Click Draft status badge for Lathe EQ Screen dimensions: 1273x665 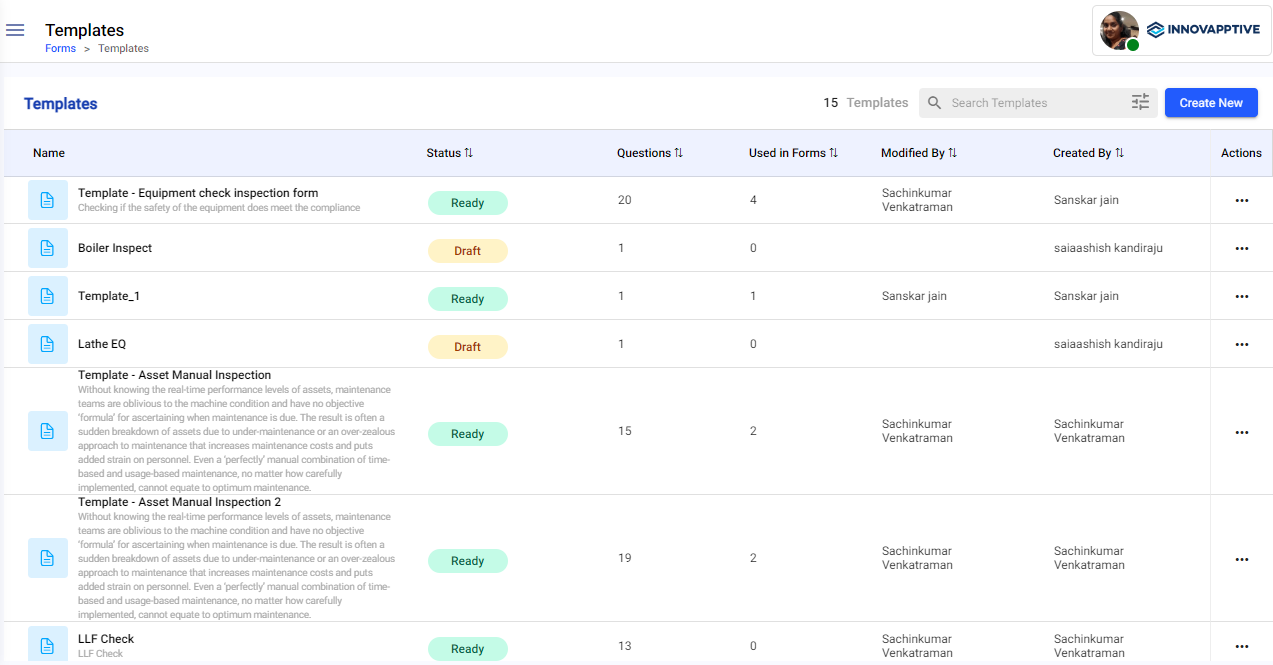pos(467,347)
